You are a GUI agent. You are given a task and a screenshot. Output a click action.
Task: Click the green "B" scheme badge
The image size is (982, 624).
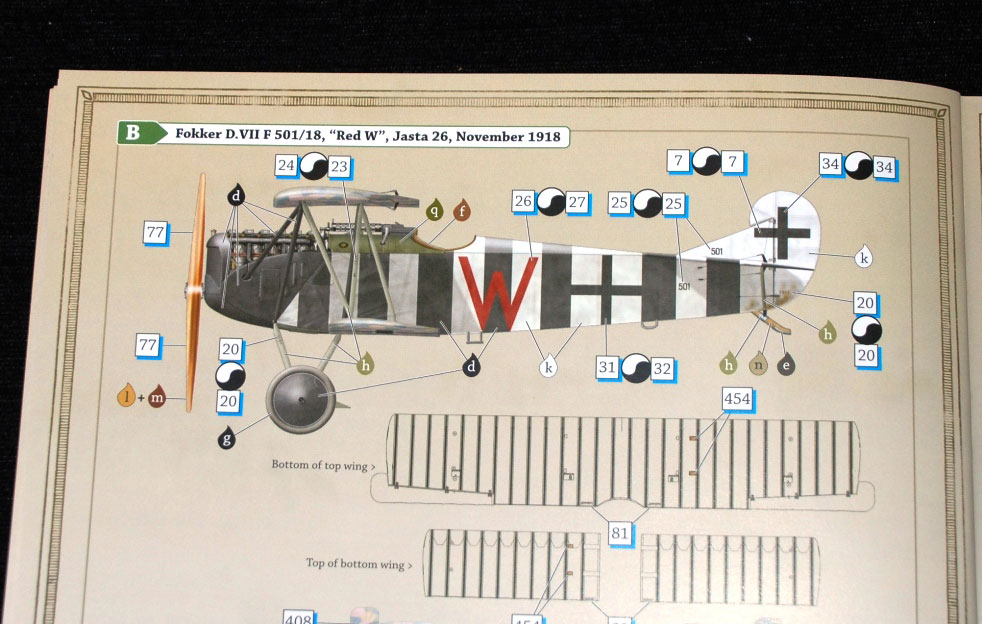tap(133, 134)
